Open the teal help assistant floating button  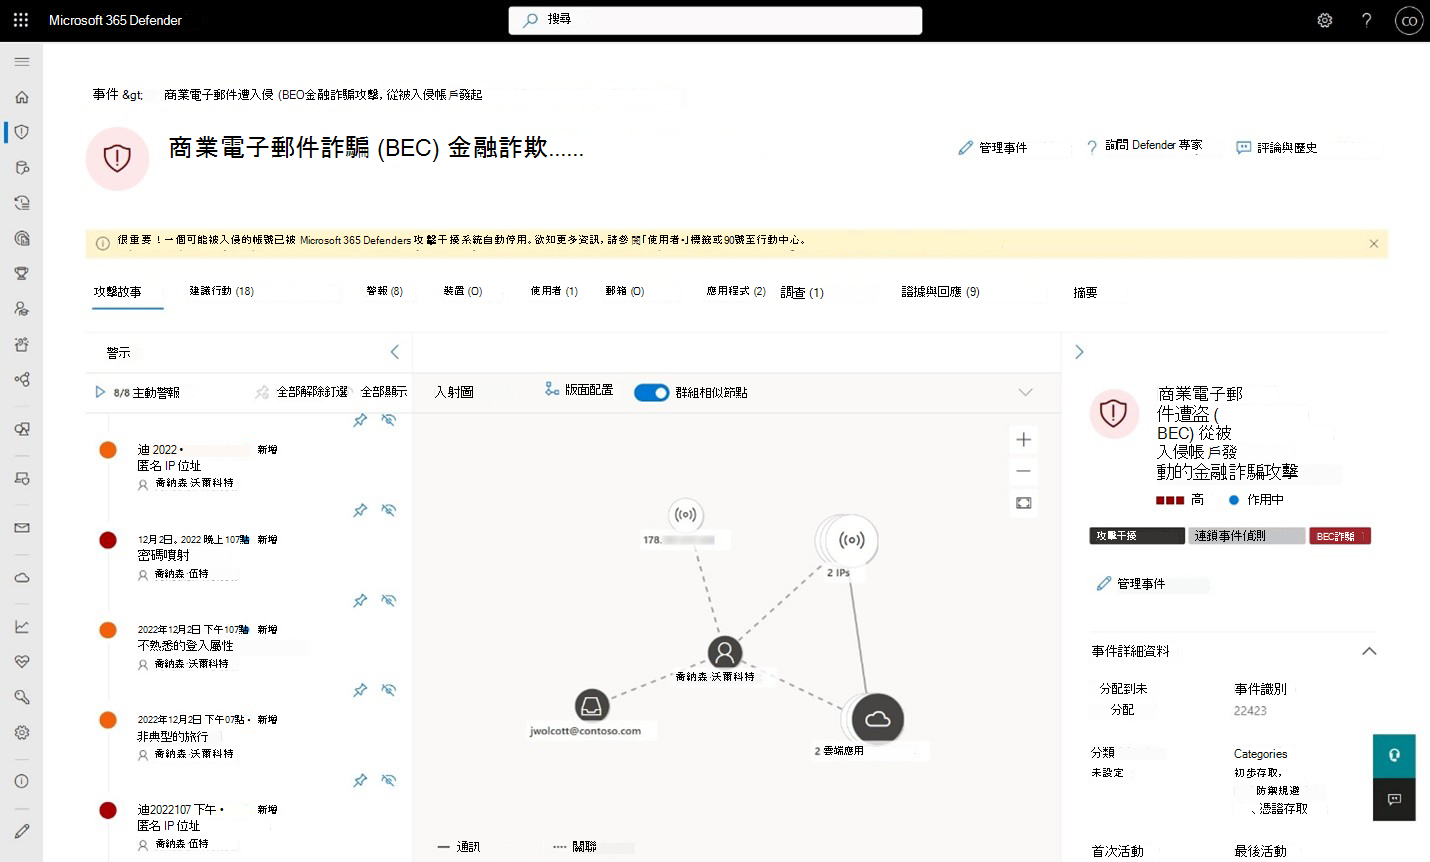point(1394,756)
